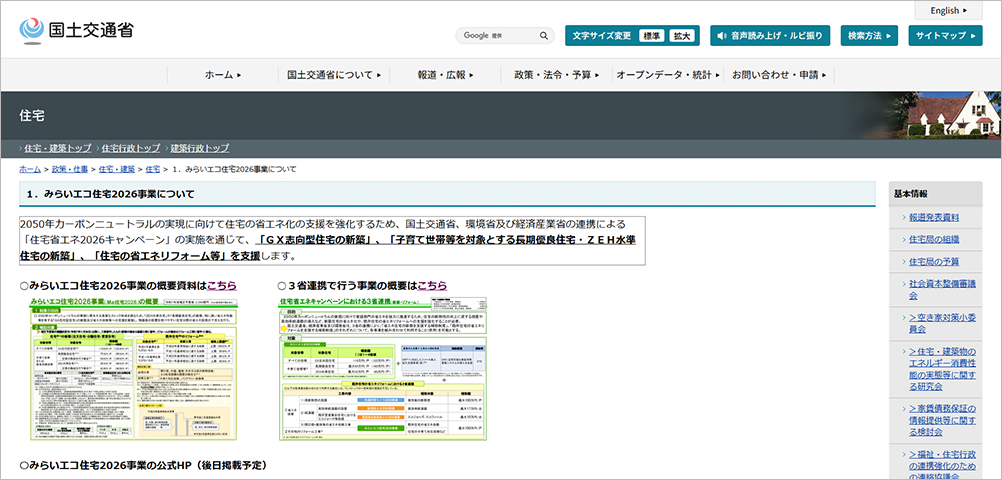Open 家賃債務保証 検討会 sidebar link

coord(942,421)
